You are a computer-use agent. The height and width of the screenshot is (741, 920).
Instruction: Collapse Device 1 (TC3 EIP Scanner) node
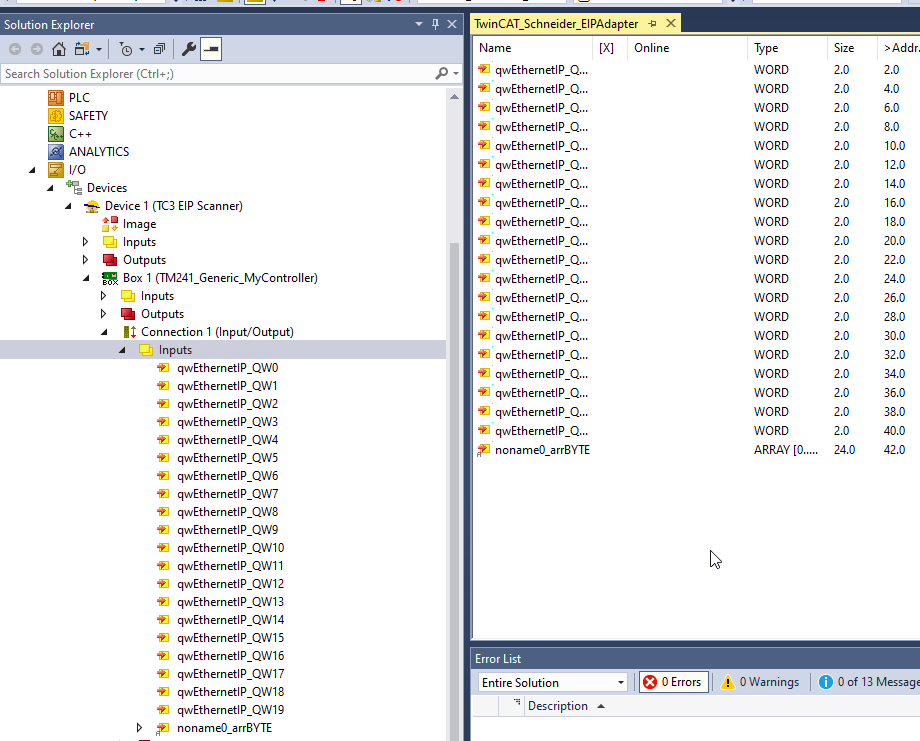point(68,206)
